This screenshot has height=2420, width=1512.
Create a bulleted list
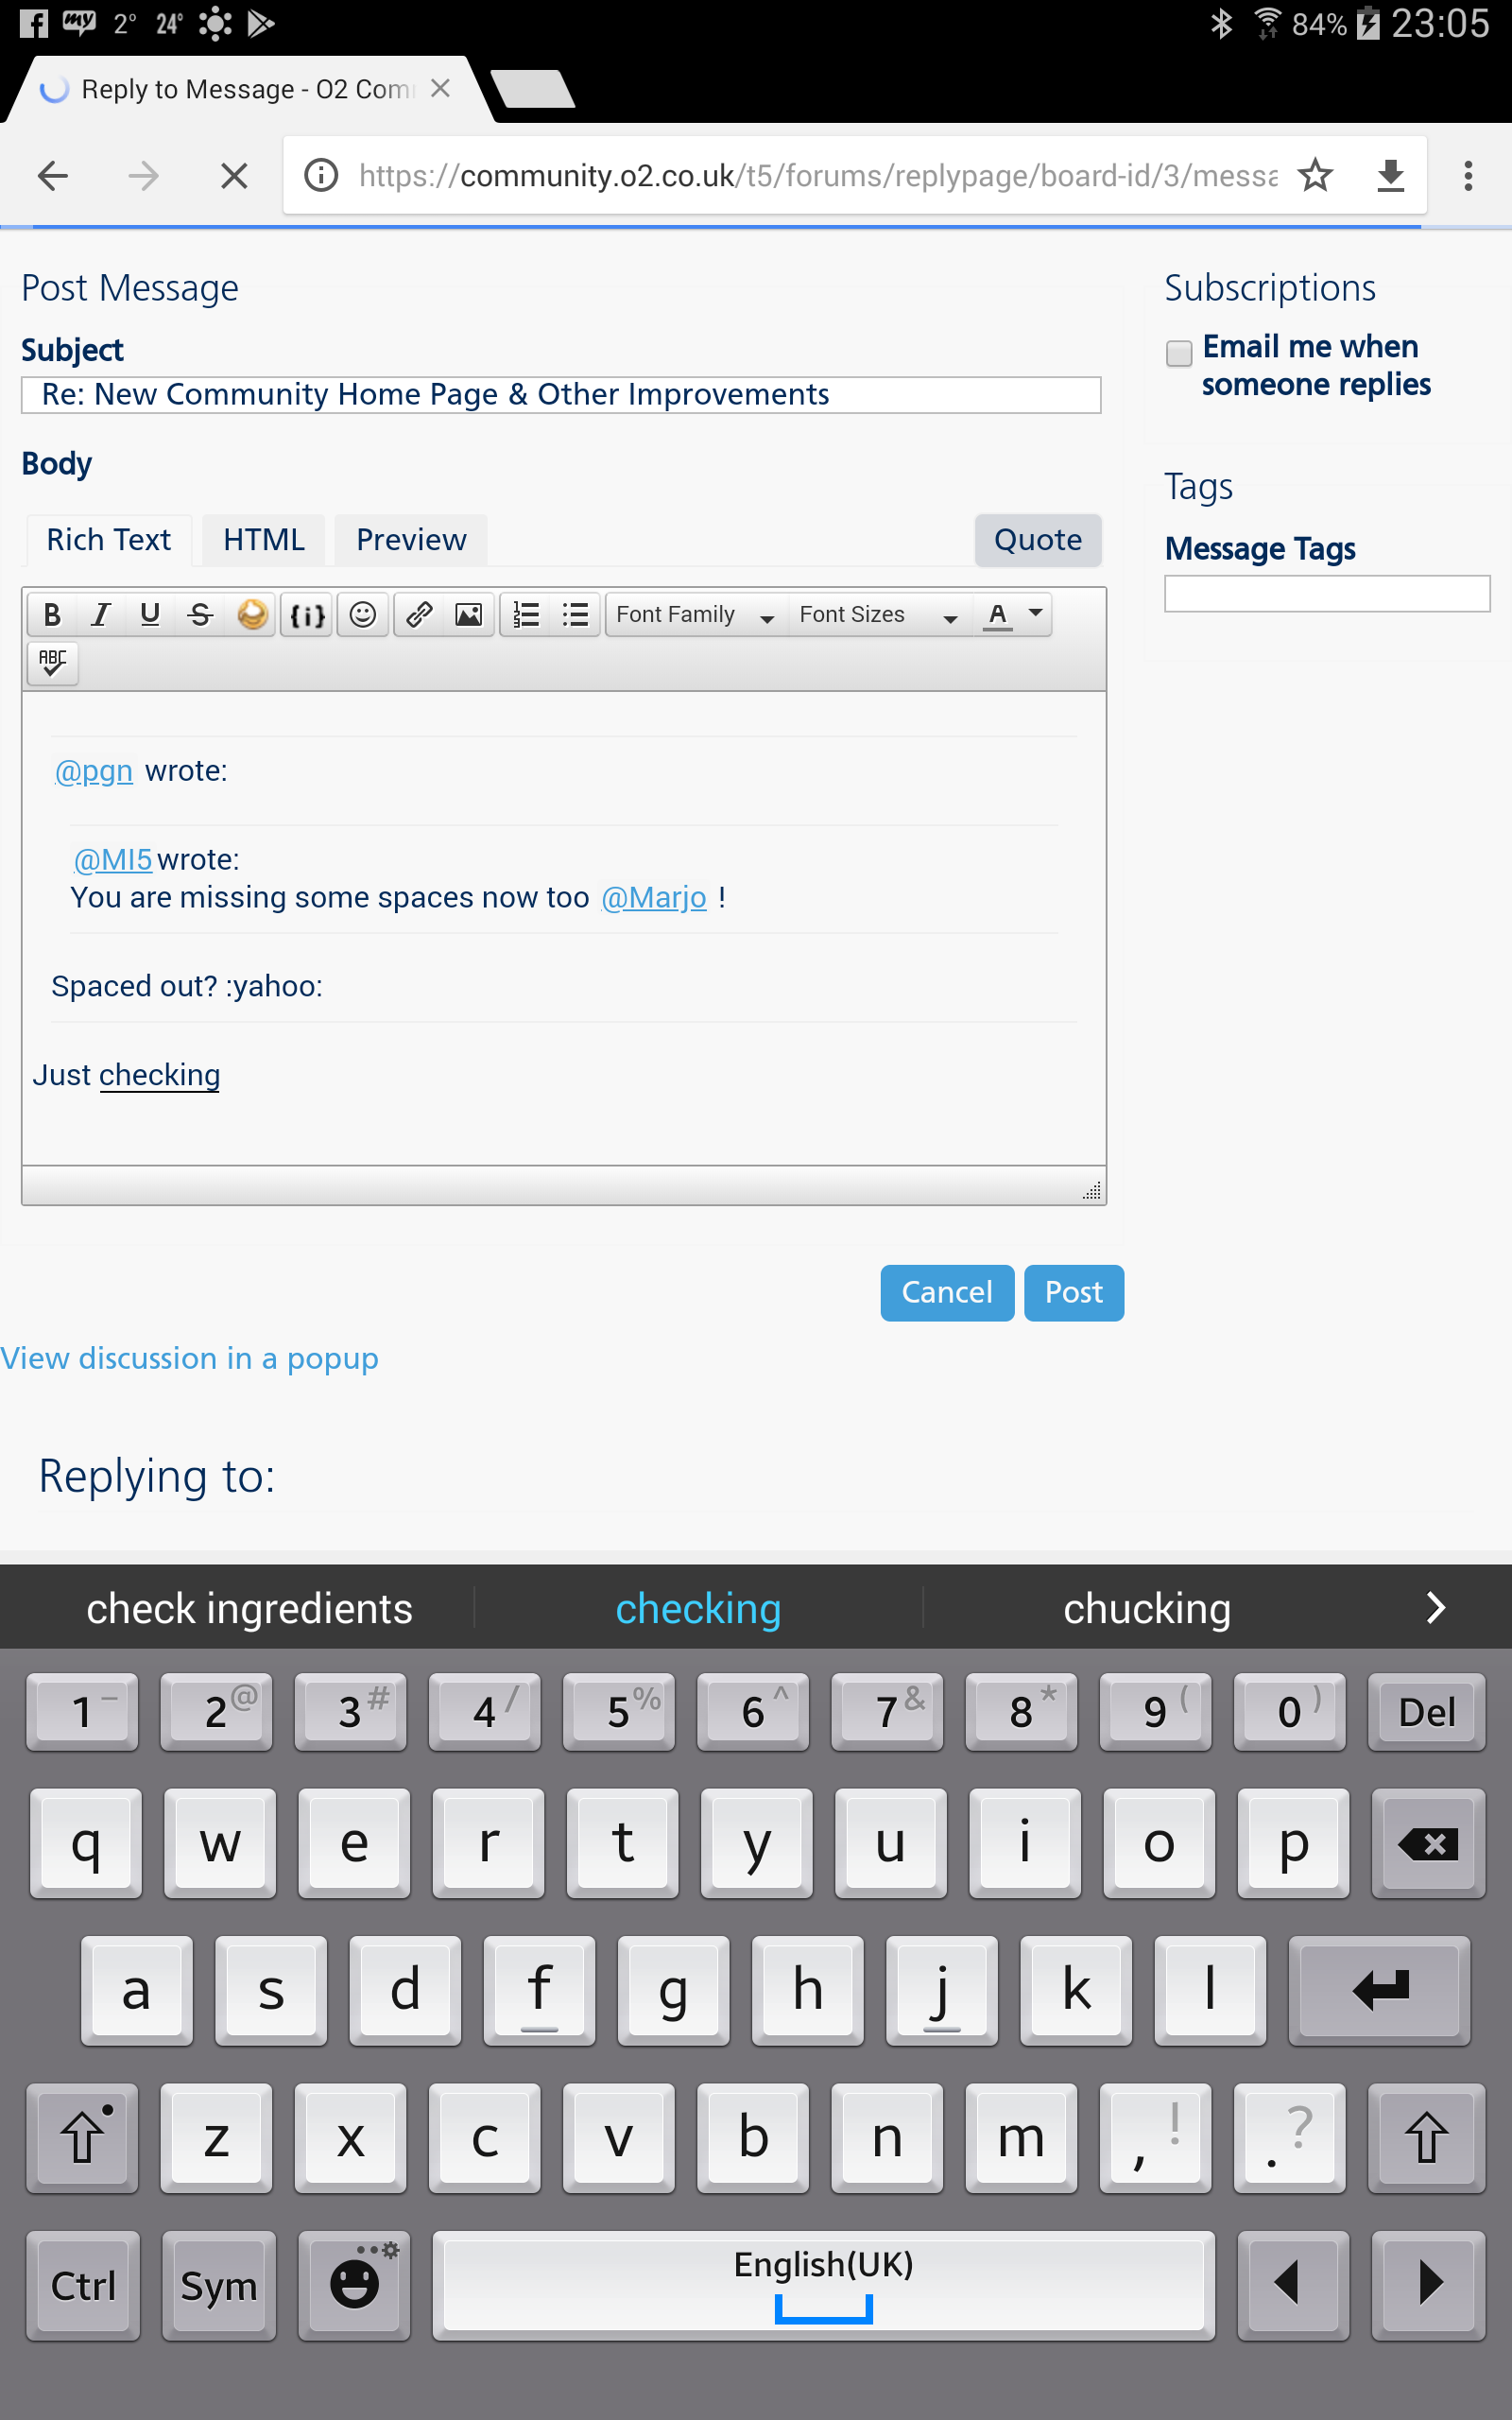576,614
